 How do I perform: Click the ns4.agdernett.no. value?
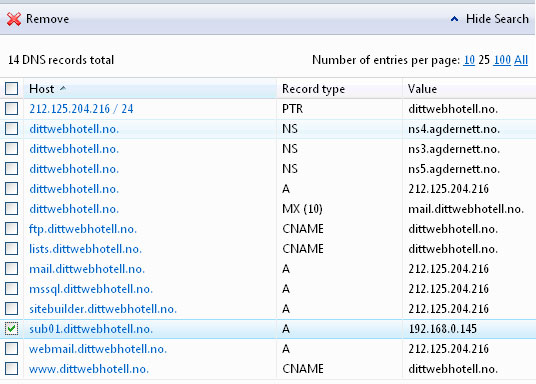(x=454, y=129)
